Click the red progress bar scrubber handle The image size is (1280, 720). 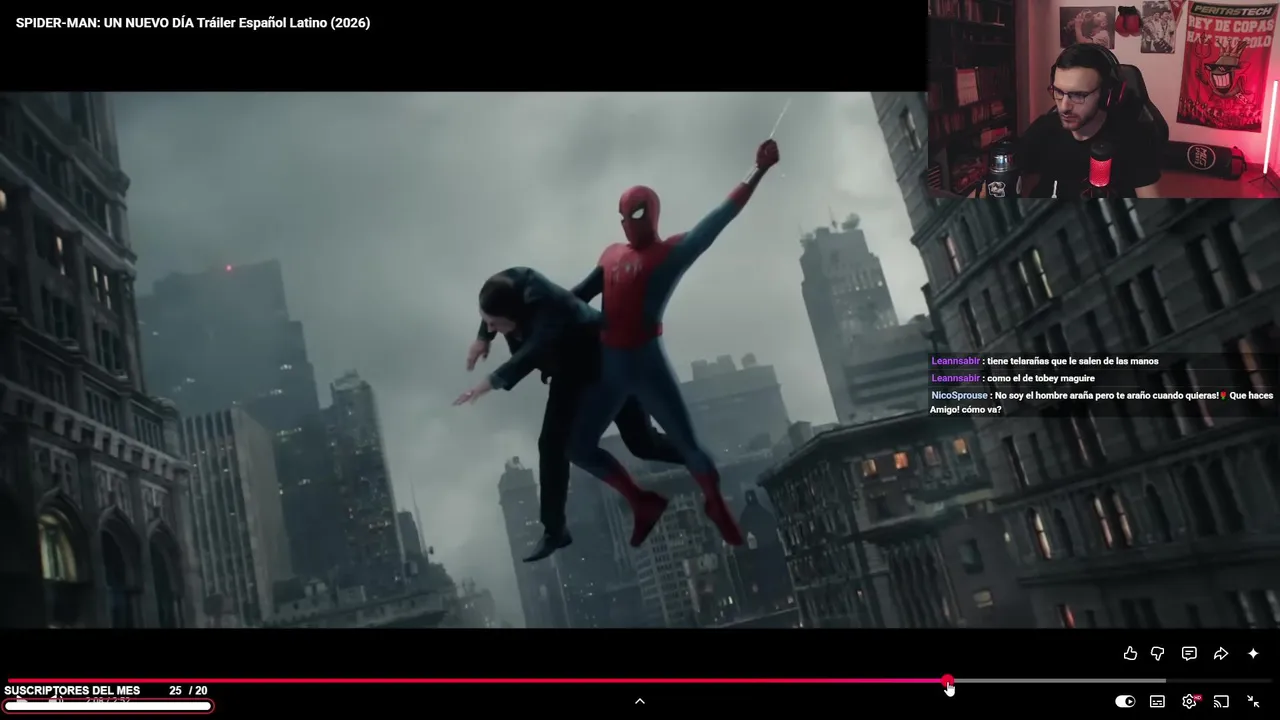coord(947,681)
